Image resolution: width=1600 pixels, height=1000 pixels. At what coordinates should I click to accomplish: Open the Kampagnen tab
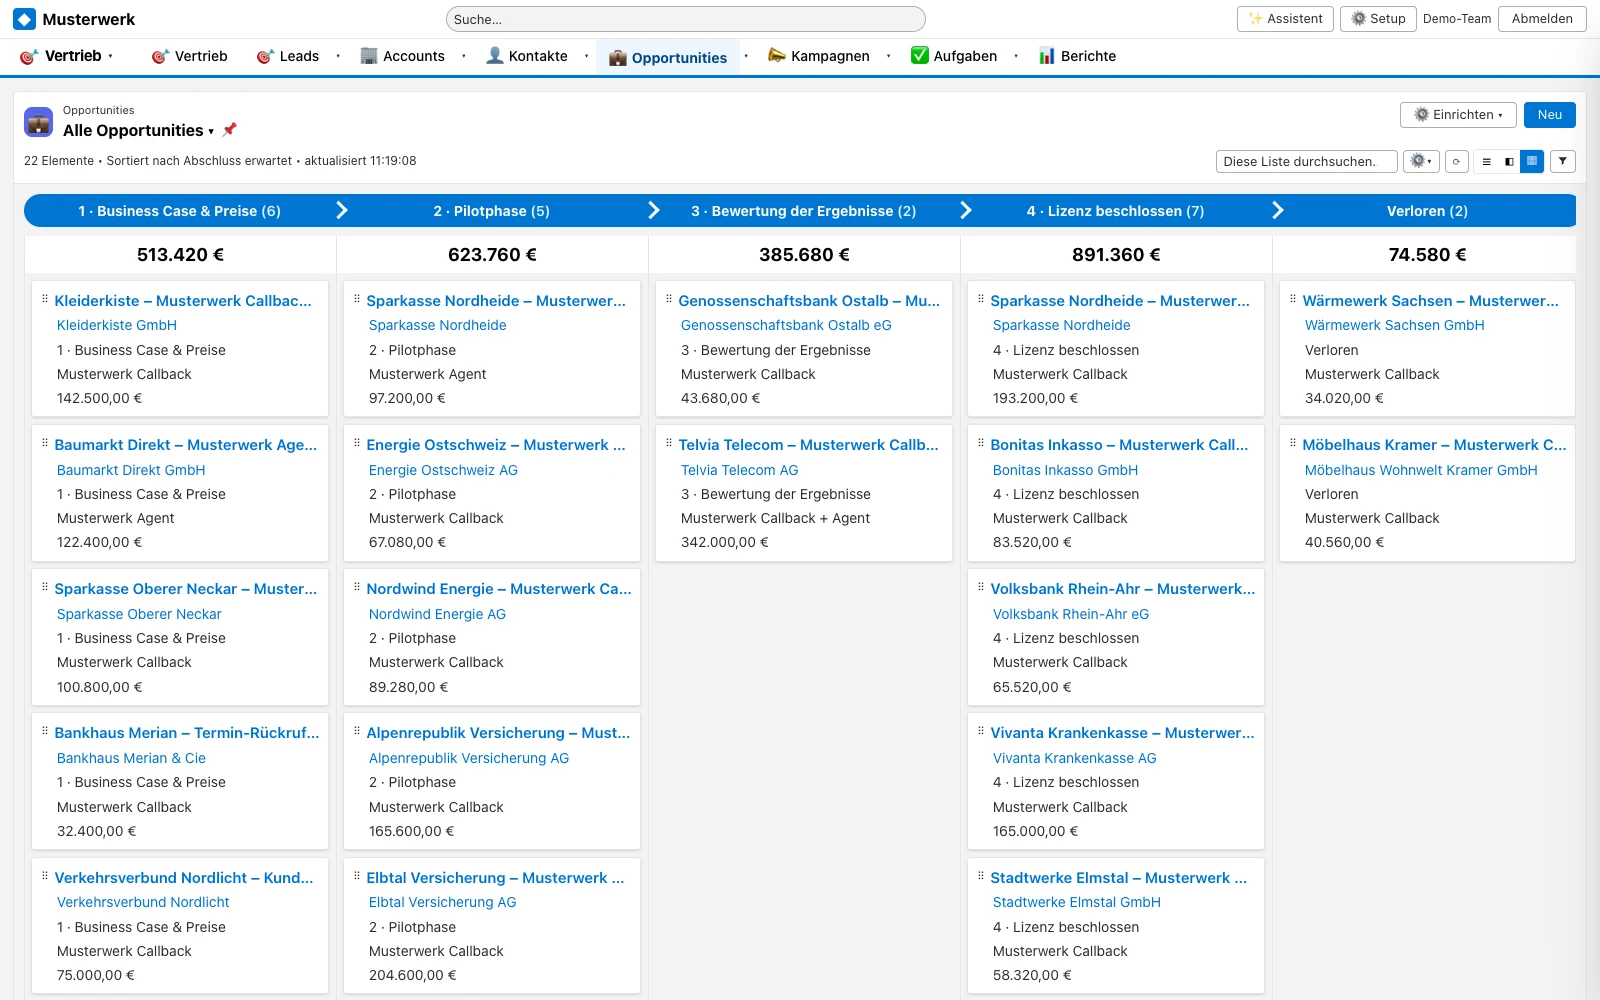pyautogui.click(x=819, y=57)
